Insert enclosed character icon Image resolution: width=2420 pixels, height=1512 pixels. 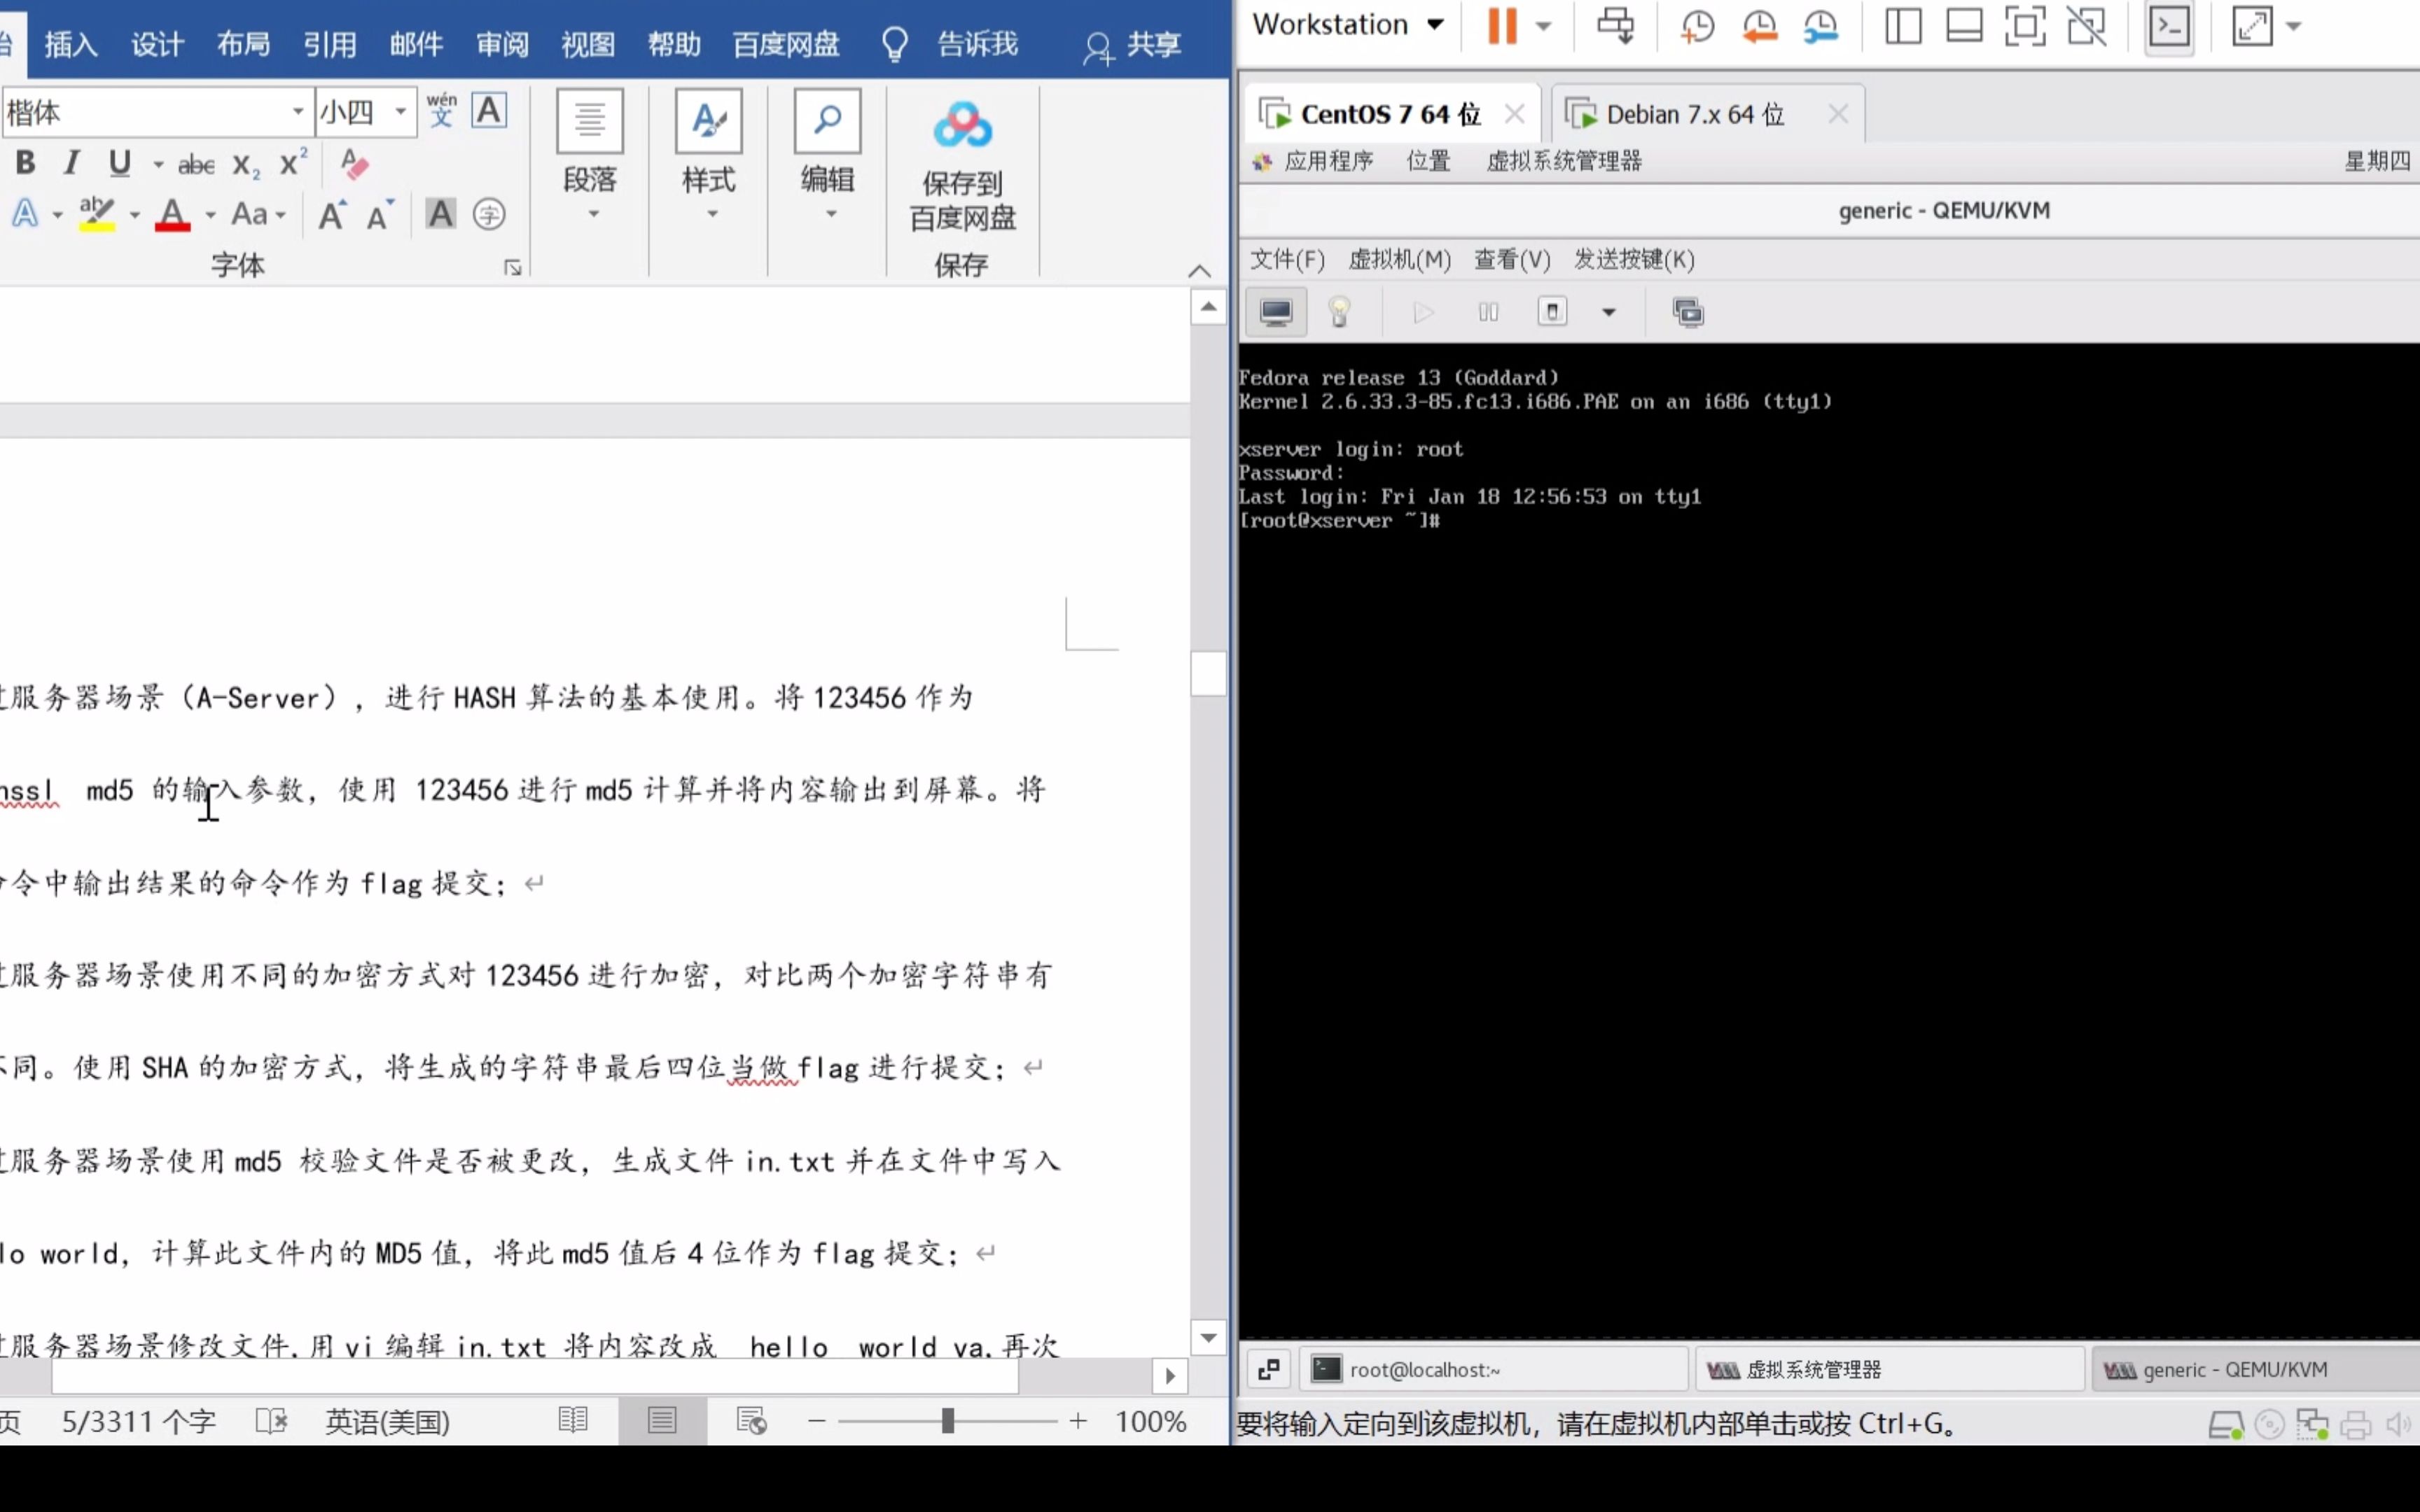pos(489,214)
